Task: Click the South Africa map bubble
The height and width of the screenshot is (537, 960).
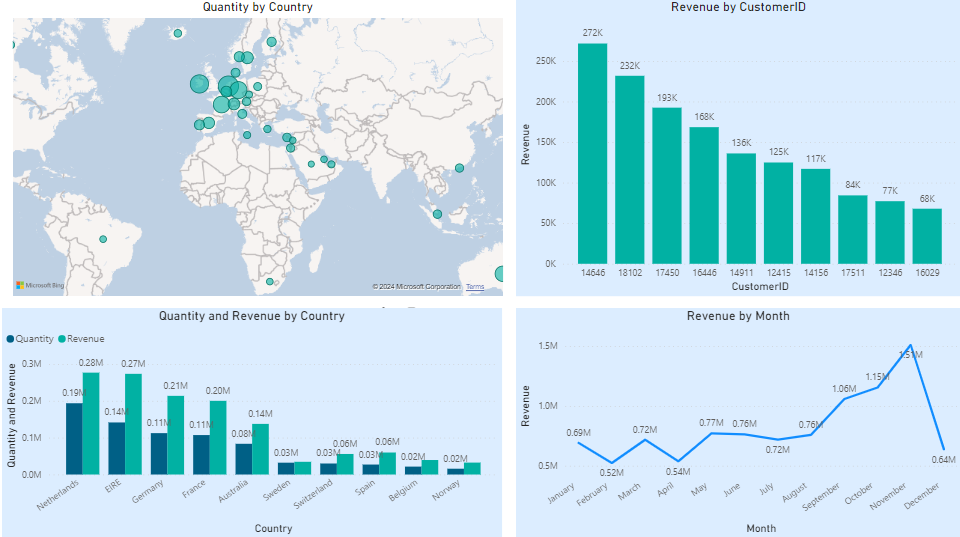Action: (269, 283)
